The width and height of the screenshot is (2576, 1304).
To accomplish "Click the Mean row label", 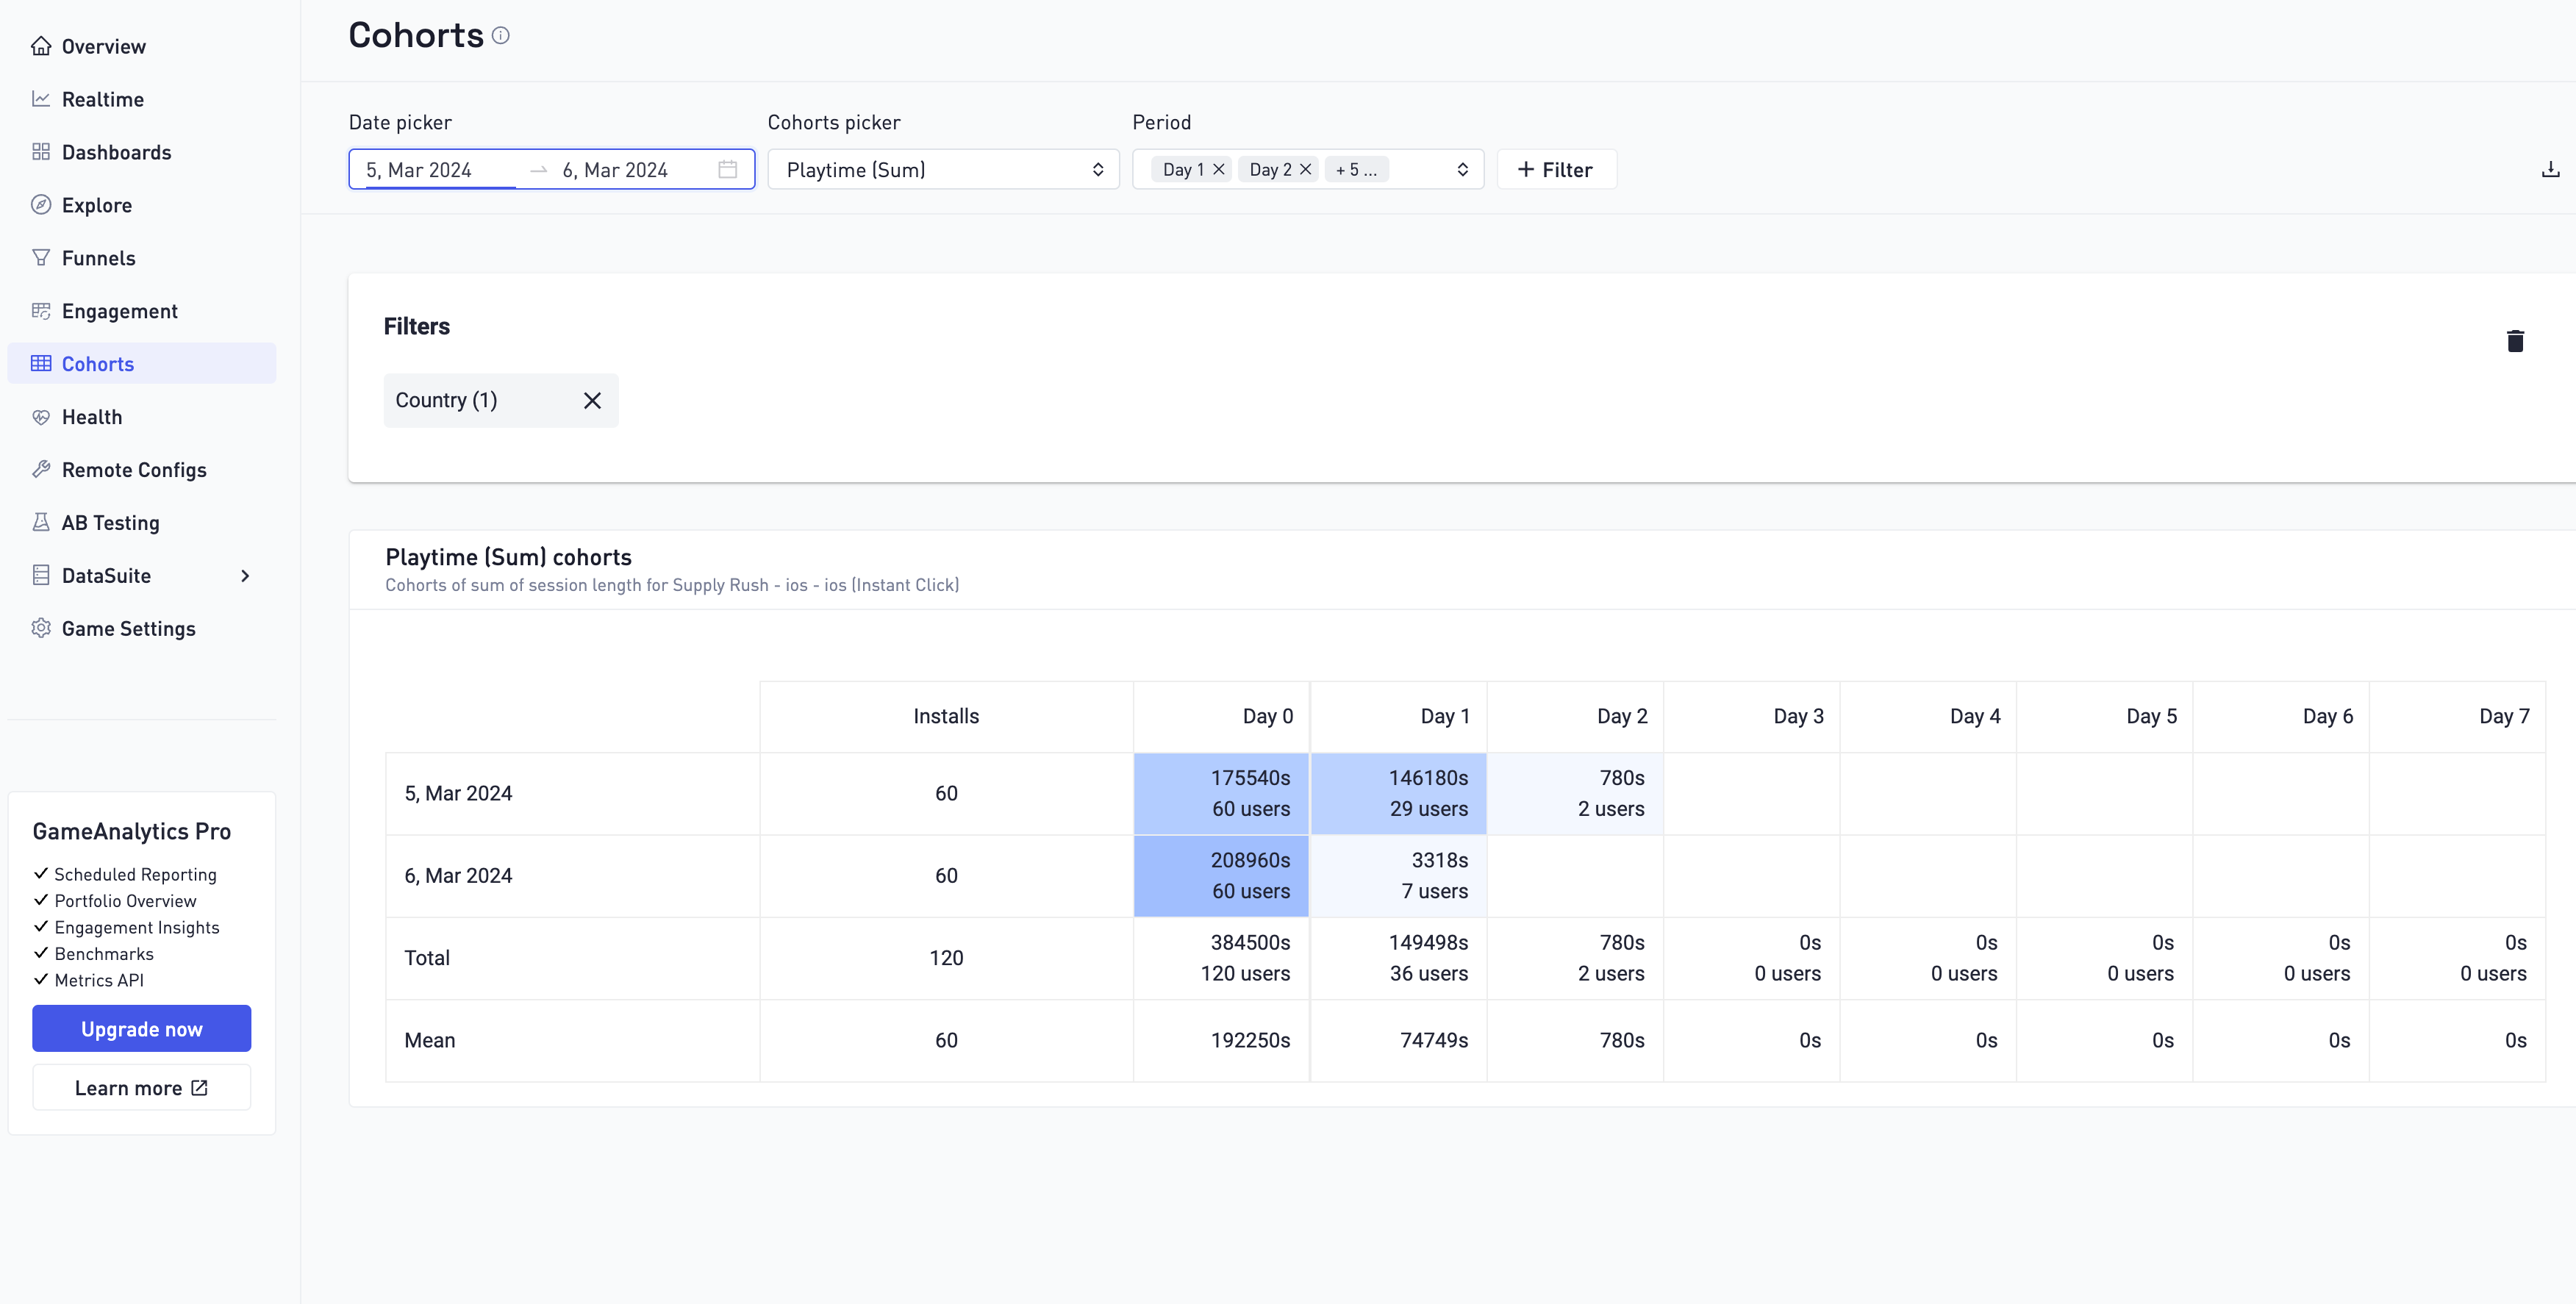I will click(x=430, y=1041).
